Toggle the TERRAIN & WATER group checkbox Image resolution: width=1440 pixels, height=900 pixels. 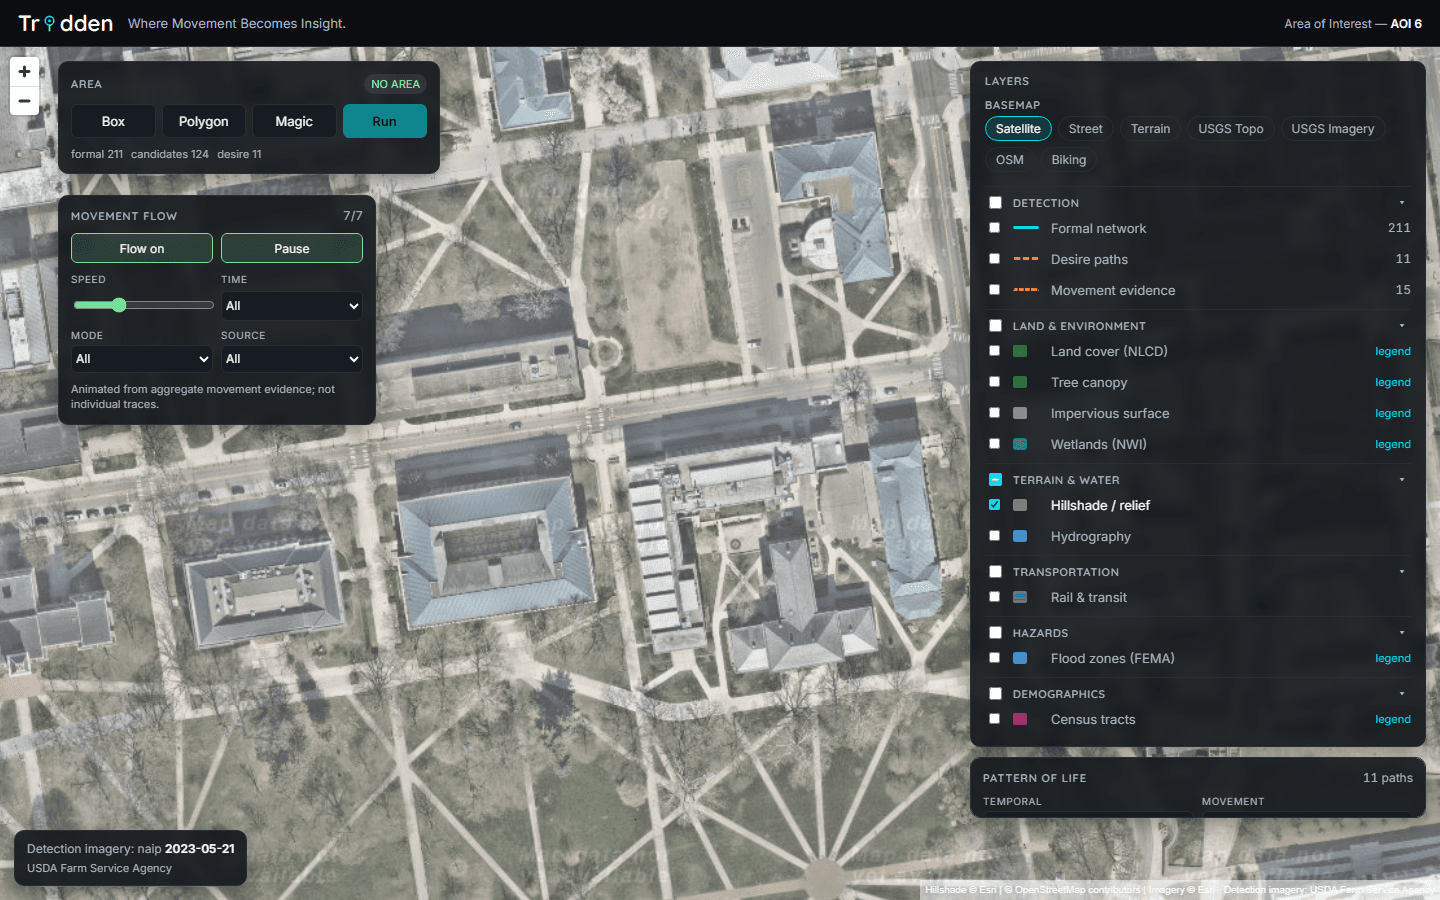click(995, 480)
